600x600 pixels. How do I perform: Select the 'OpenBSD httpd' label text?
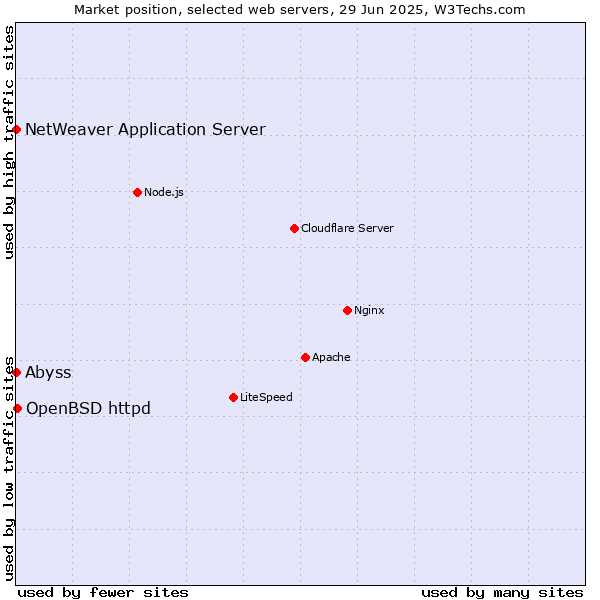click(x=88, y=409)
